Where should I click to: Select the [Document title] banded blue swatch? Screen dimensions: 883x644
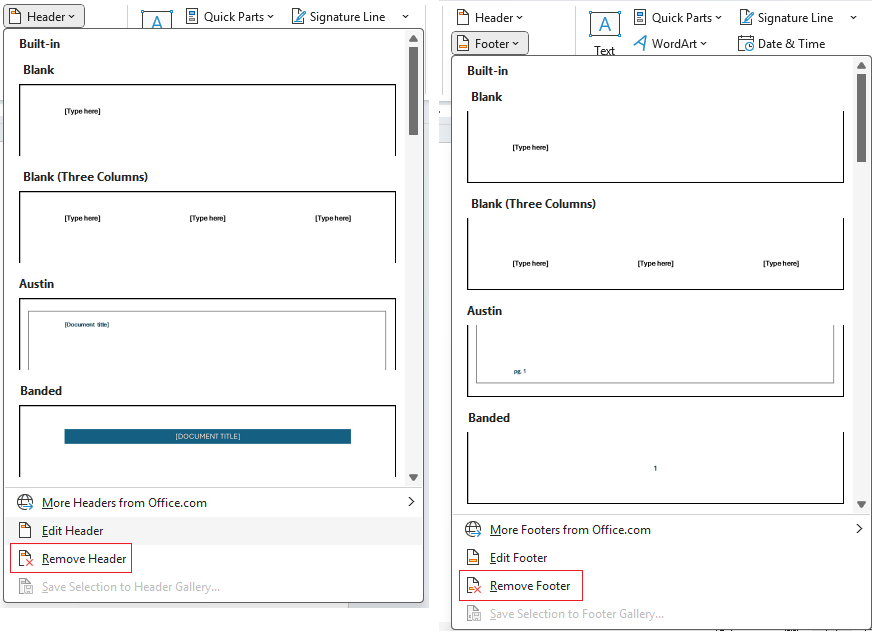click(x=207, y=436)
